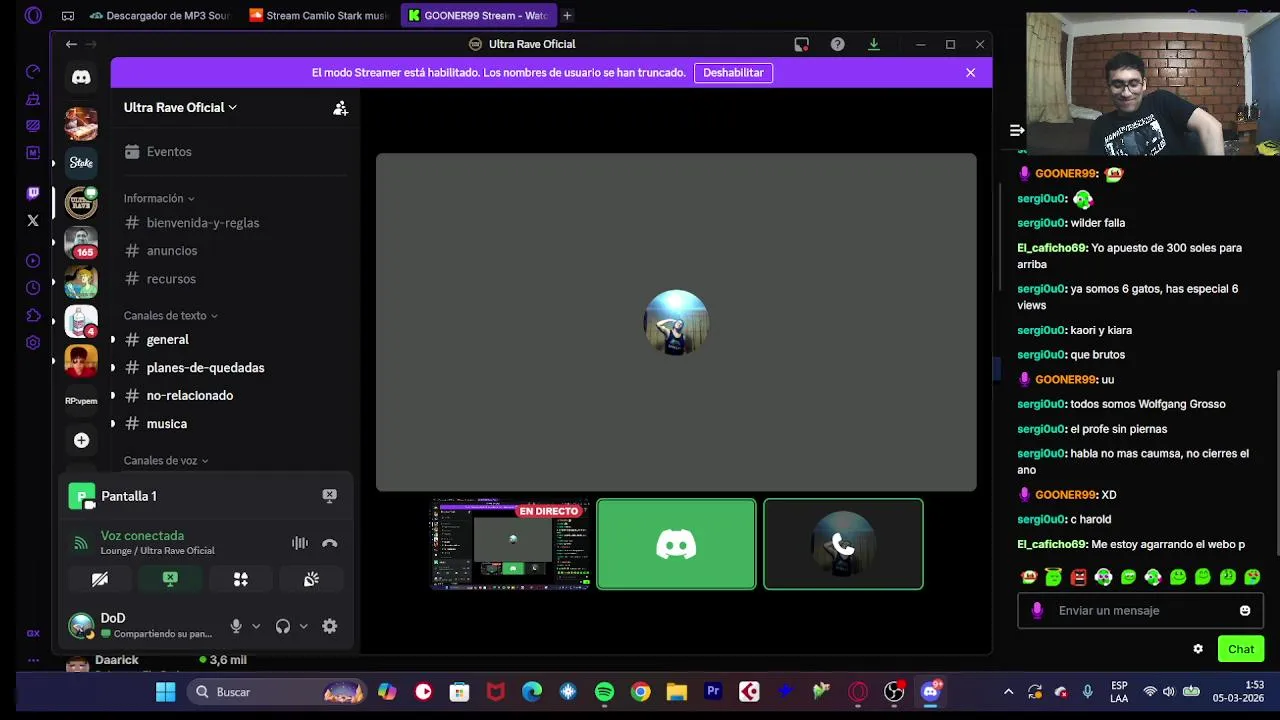
Task: Show hidden system tray icons chevron
Action: [1008, 692]
